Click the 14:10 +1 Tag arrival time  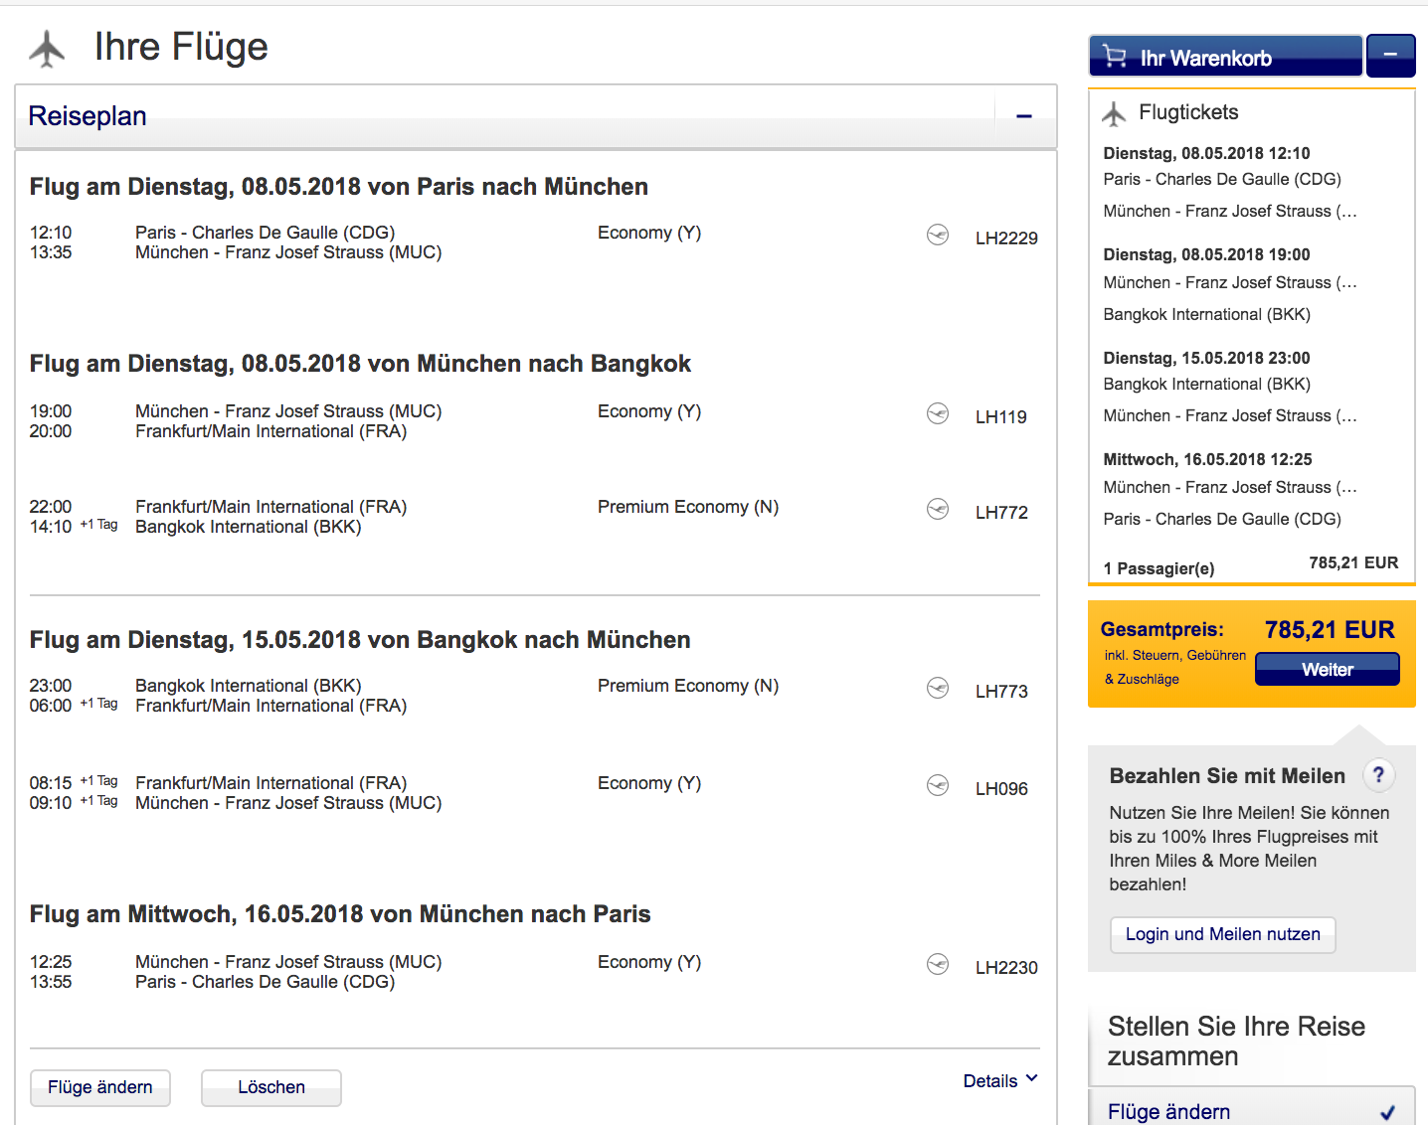(73, 526)
